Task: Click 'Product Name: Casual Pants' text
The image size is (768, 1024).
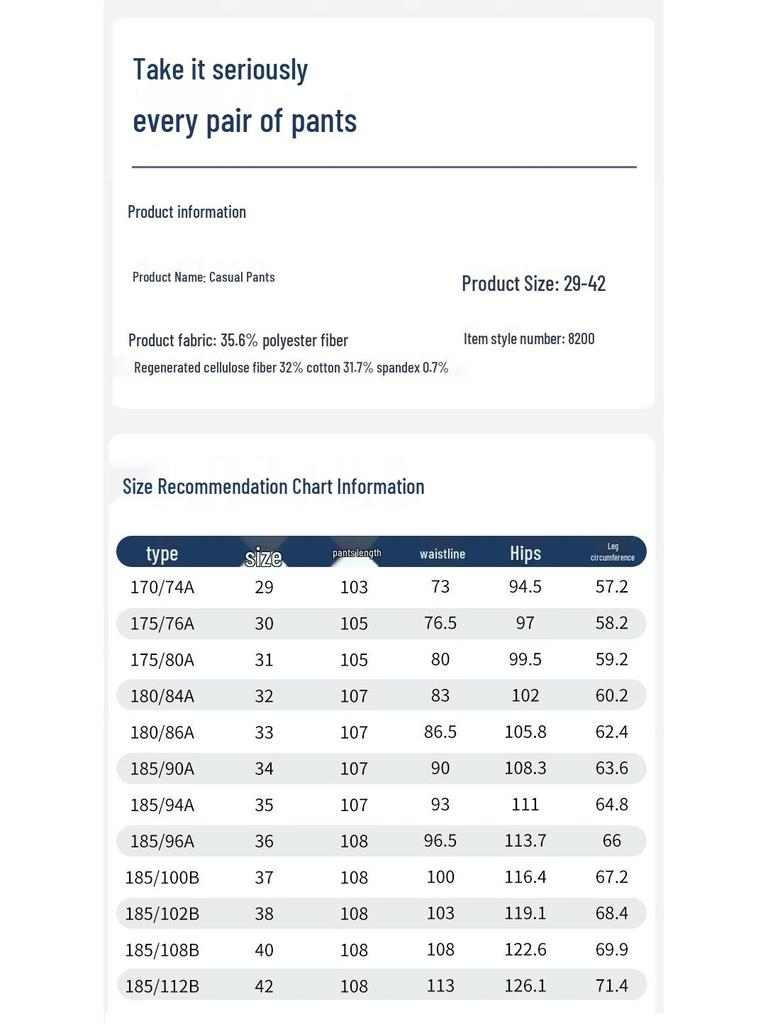Action: 204,277
